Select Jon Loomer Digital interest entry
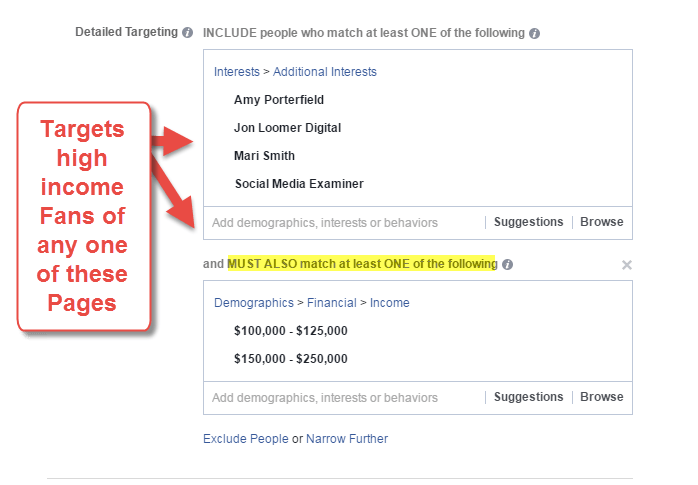698x485 pixels. pos(287,128)
